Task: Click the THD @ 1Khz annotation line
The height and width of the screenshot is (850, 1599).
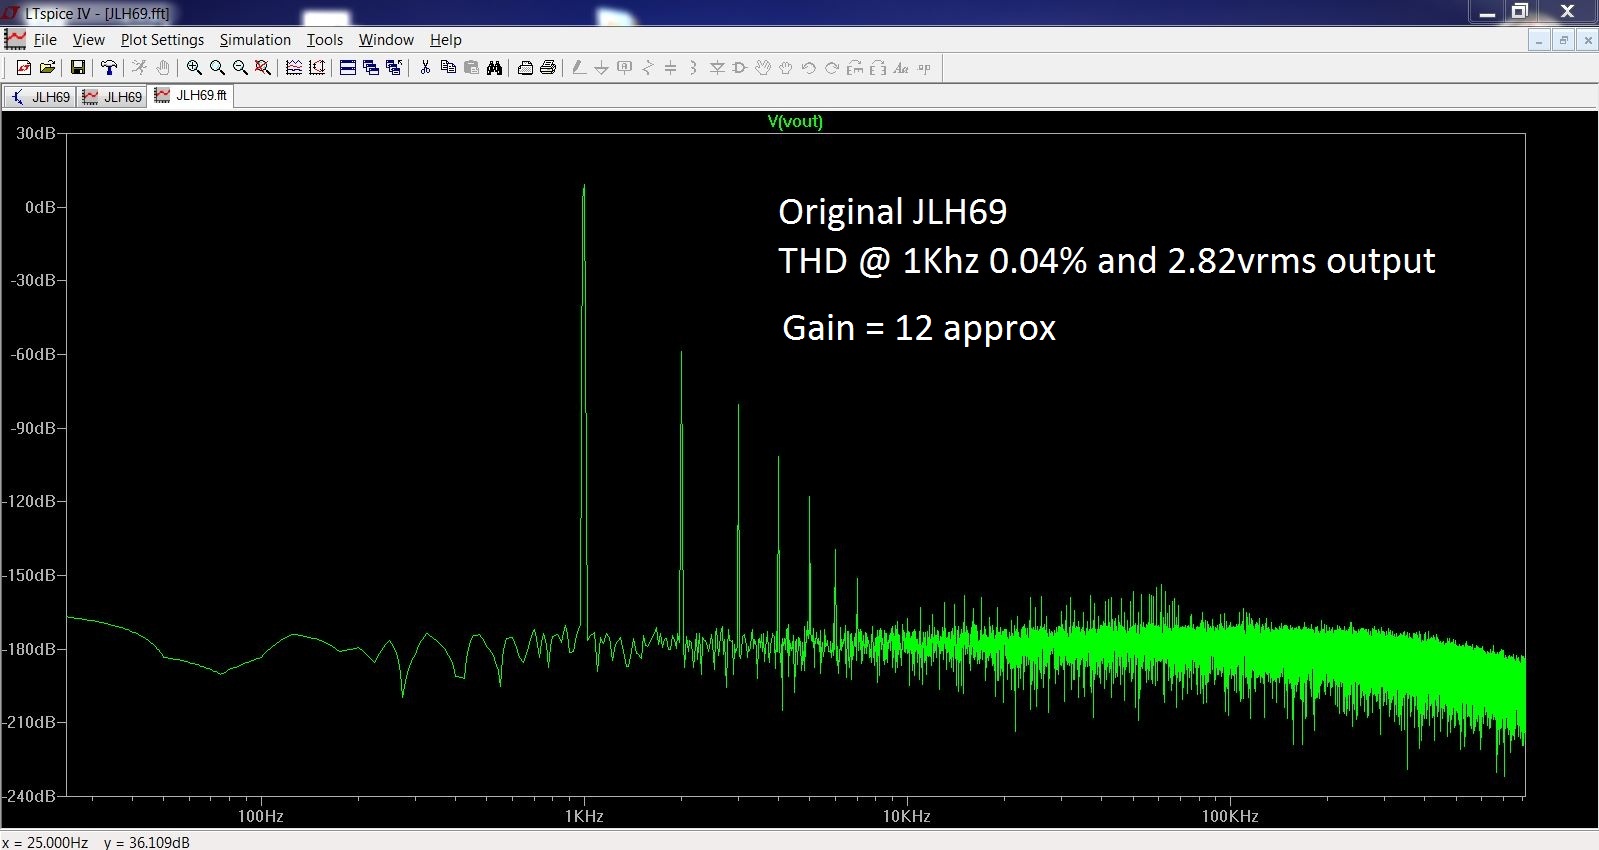Action: [x=1106, y=261]
